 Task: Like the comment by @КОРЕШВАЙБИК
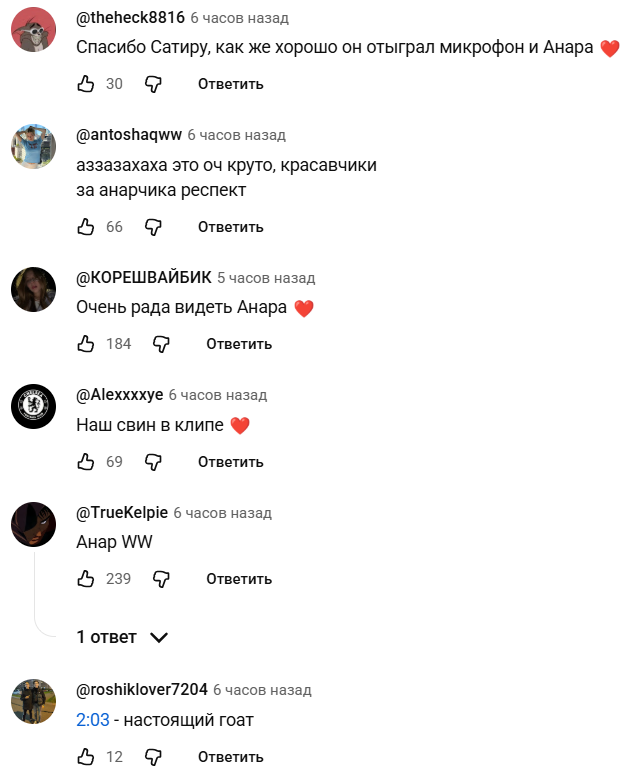click(x=86, y=344)
